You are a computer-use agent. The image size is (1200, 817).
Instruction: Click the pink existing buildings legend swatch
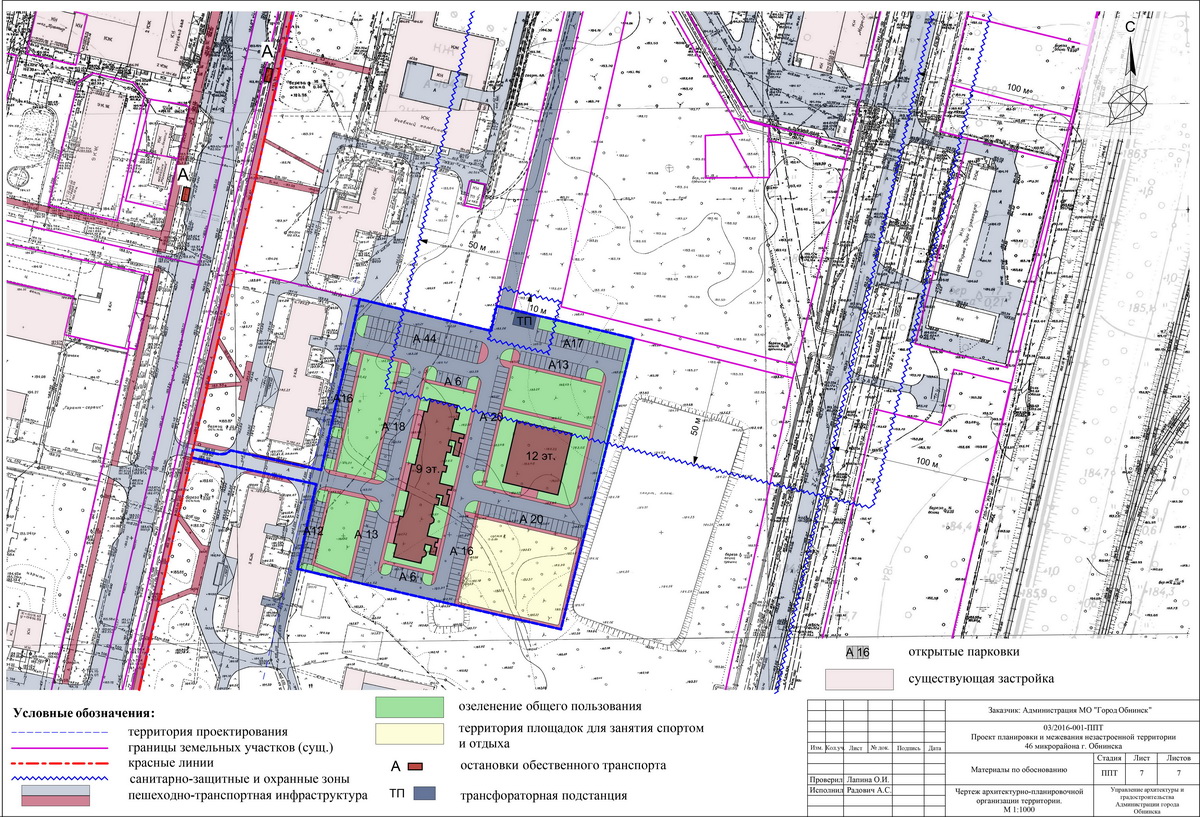(x=858, y=679)
